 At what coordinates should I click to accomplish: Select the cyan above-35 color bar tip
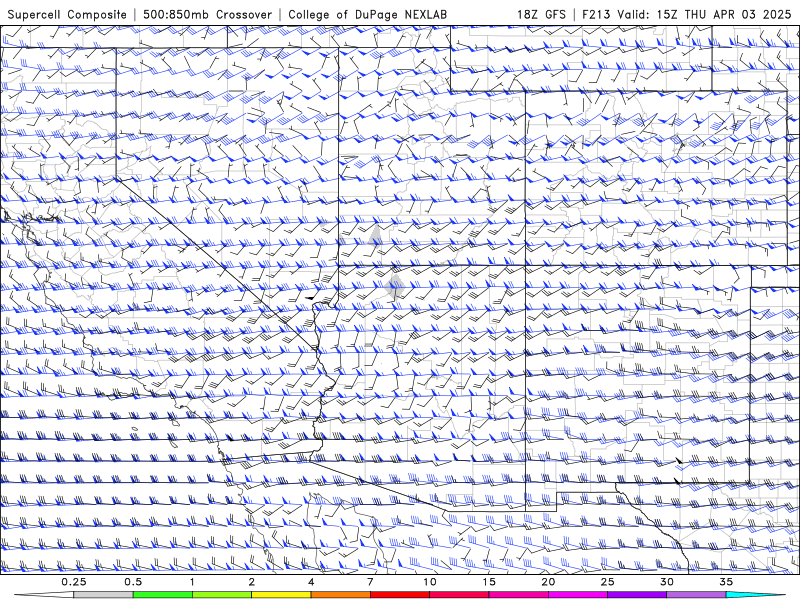(x=756, y=595)
